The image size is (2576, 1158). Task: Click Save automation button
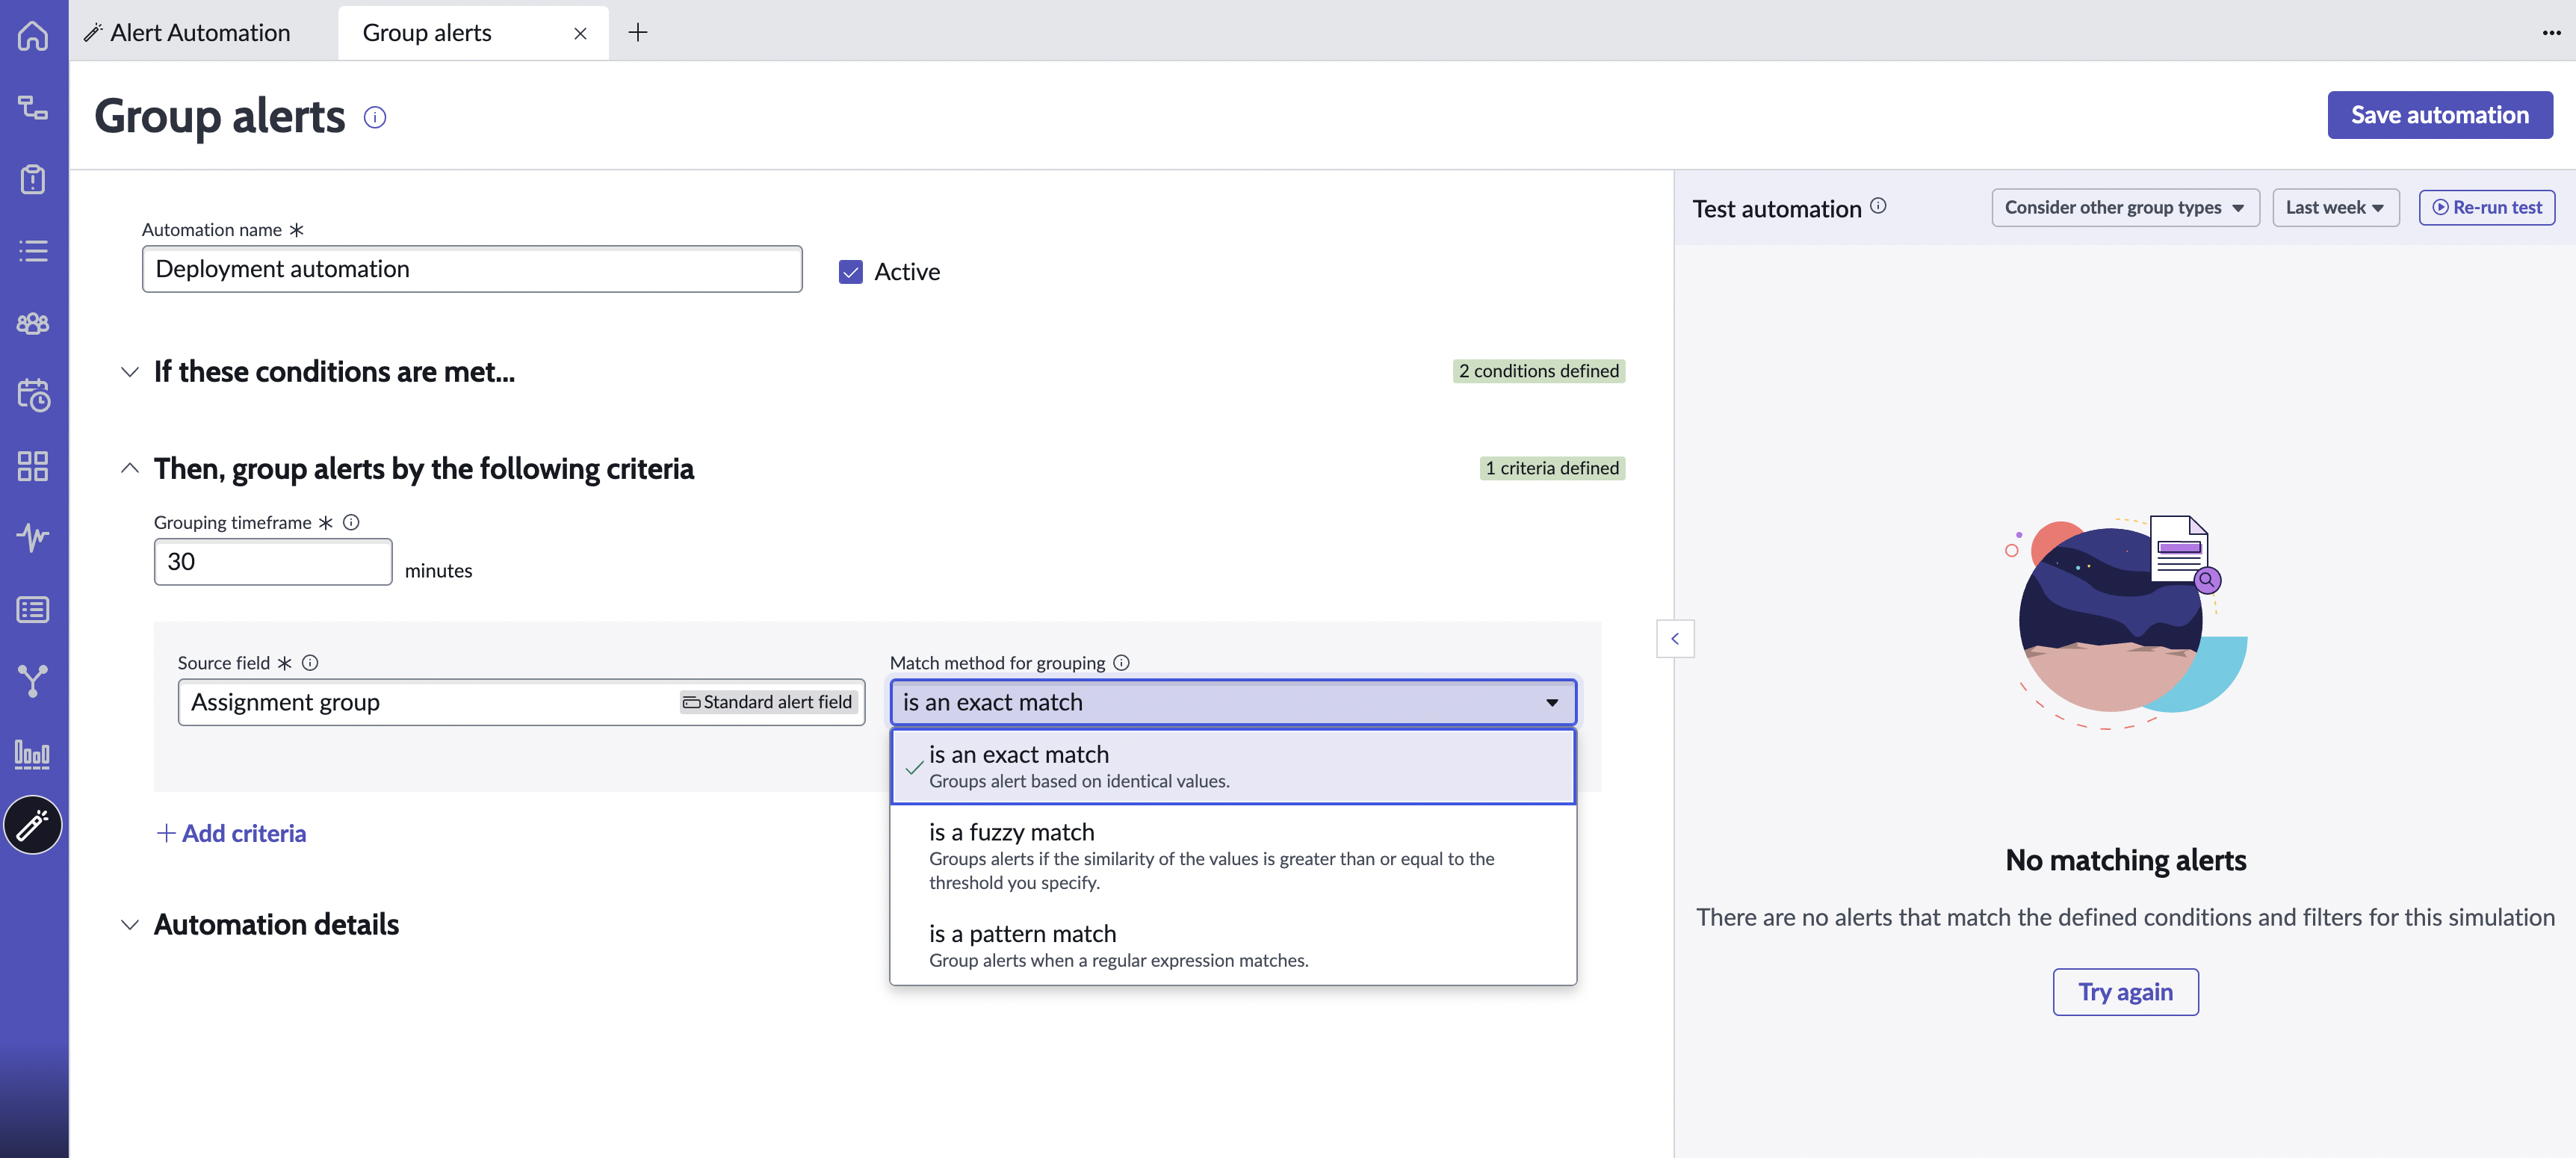click(2439, 115)
